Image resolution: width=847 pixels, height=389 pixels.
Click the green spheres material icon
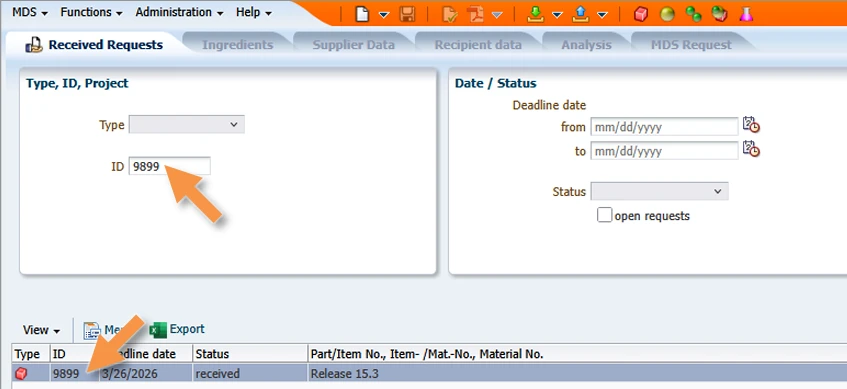[x=694, y=14]
